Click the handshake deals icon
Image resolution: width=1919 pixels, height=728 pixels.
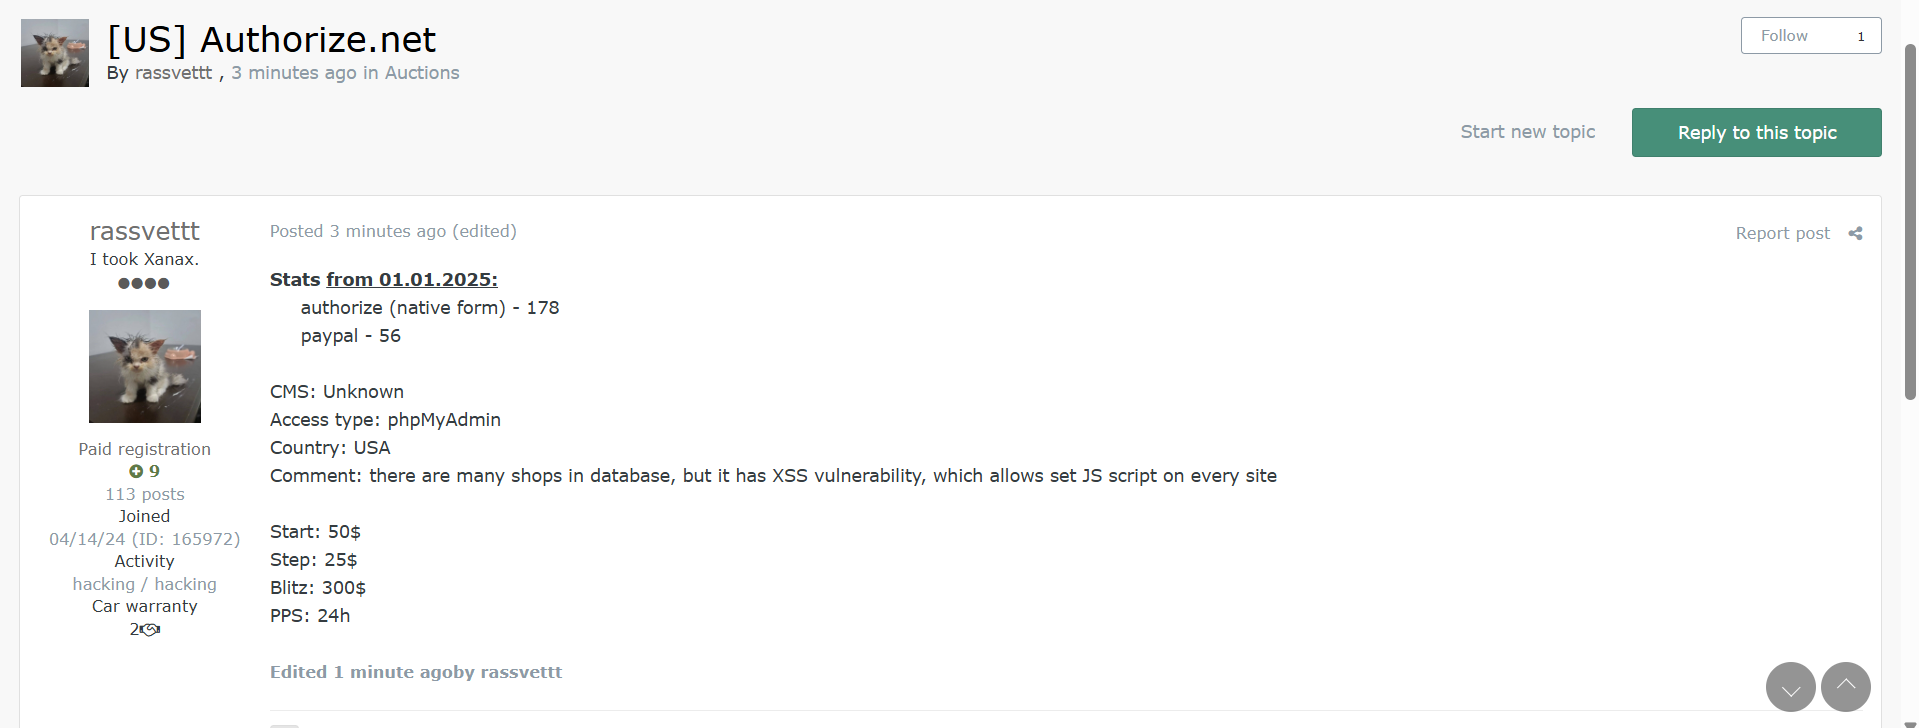[150, 629]
